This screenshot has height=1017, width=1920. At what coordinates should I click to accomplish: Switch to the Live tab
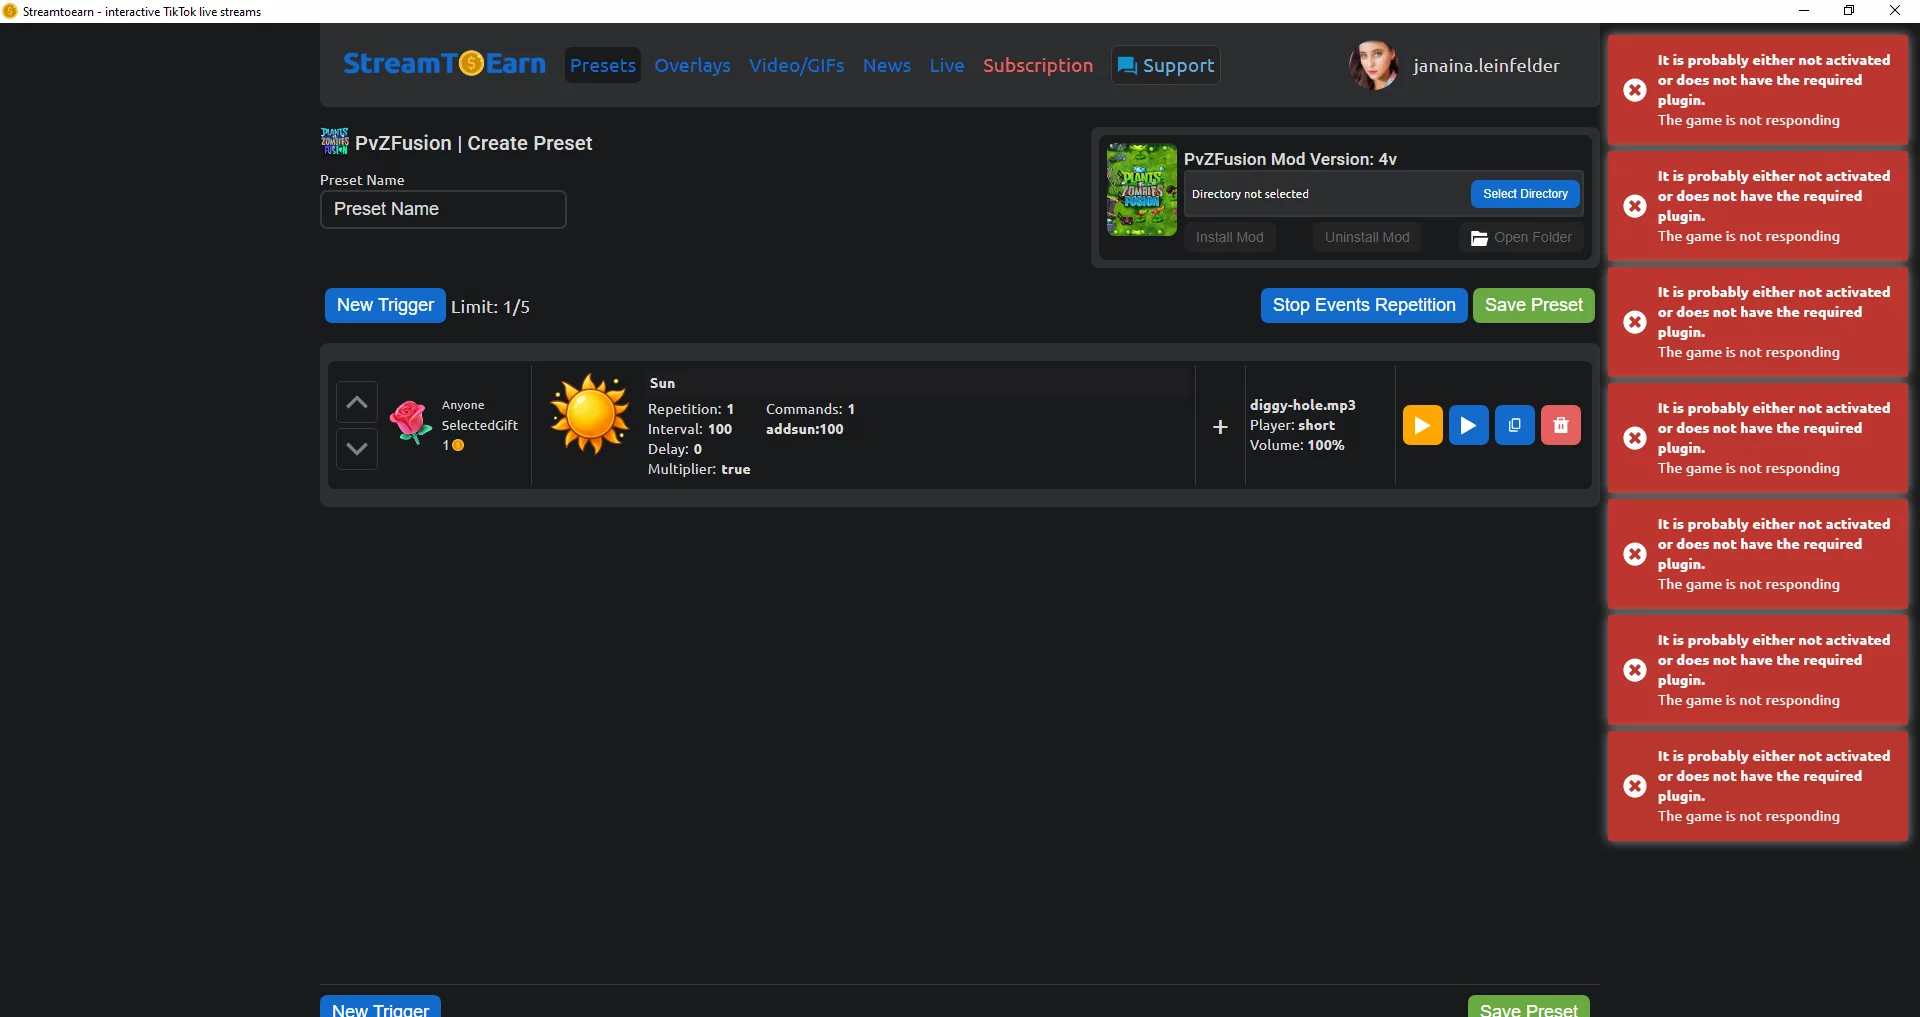pyautogui.click(x=946, y=65)
